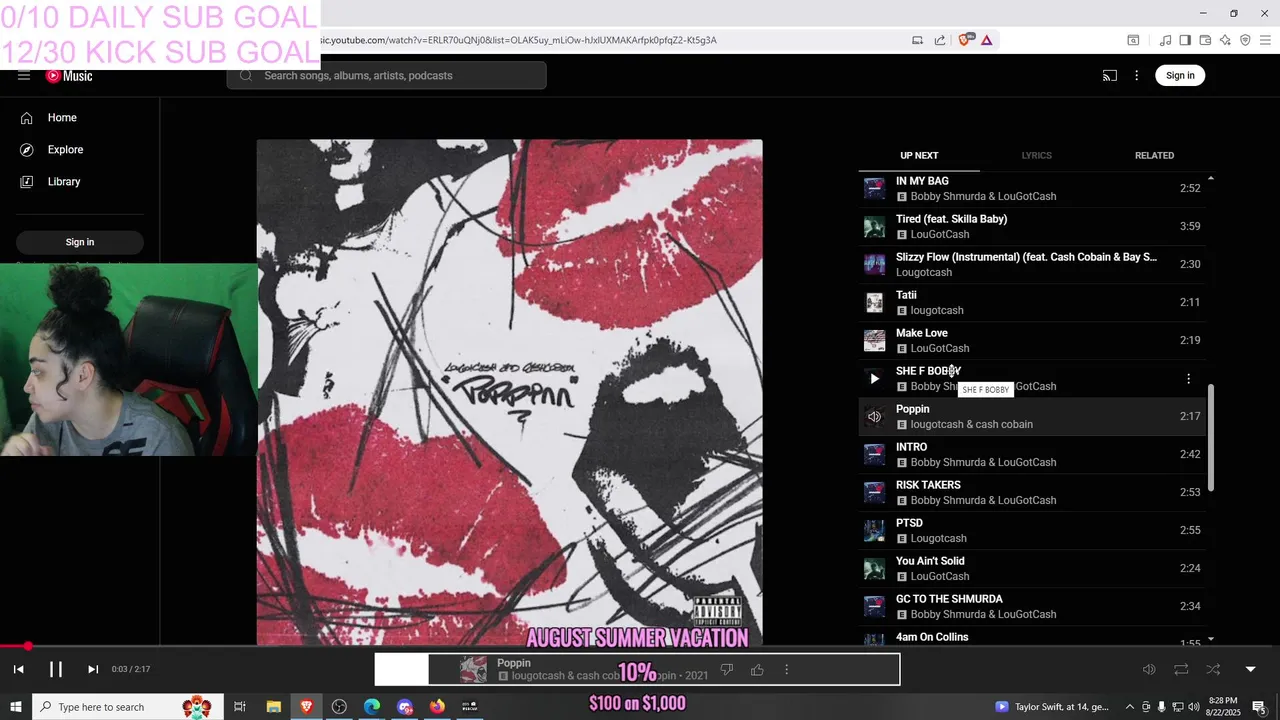1280x720 pixels.
Task: Select IN MY BAG in the queue
Action: [1032, 188]
